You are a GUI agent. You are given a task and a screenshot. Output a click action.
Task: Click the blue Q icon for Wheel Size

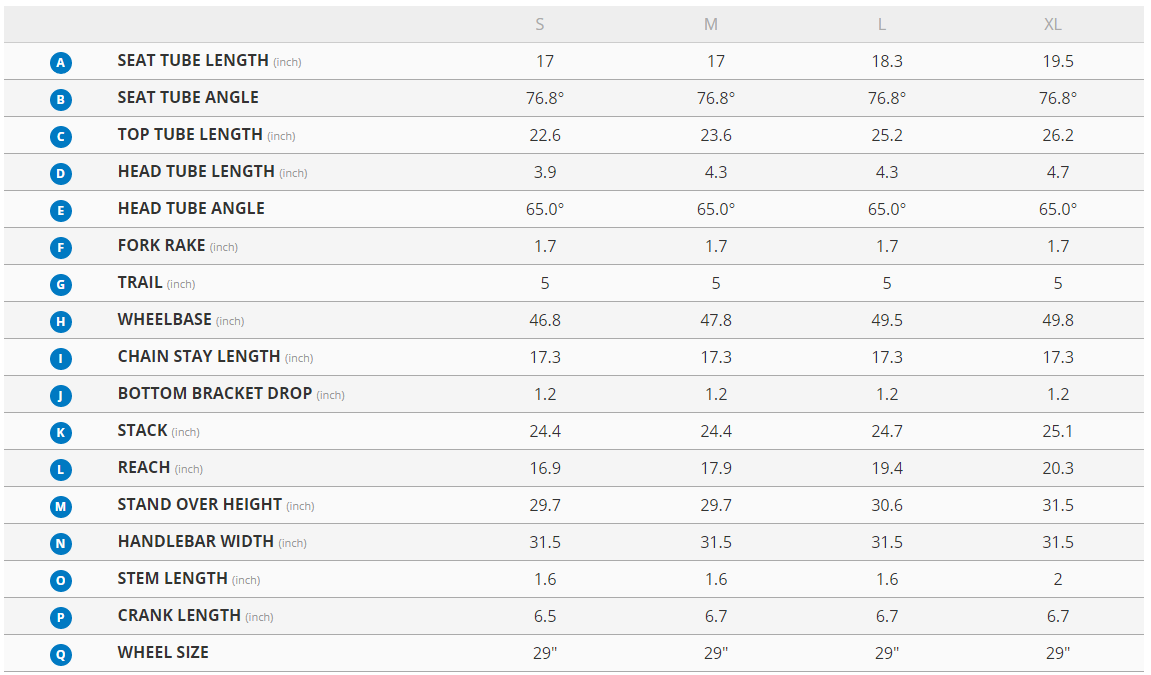pyautogui.click(x=61, y=654)
